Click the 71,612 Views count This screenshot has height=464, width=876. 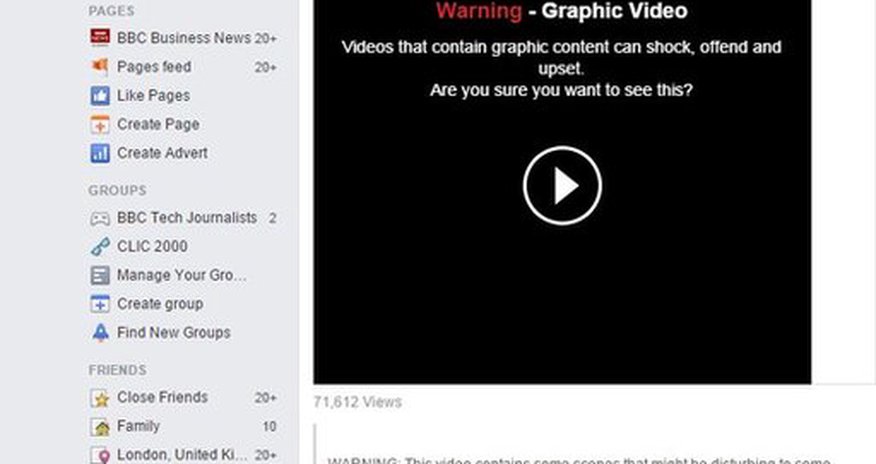pos(358,402)
